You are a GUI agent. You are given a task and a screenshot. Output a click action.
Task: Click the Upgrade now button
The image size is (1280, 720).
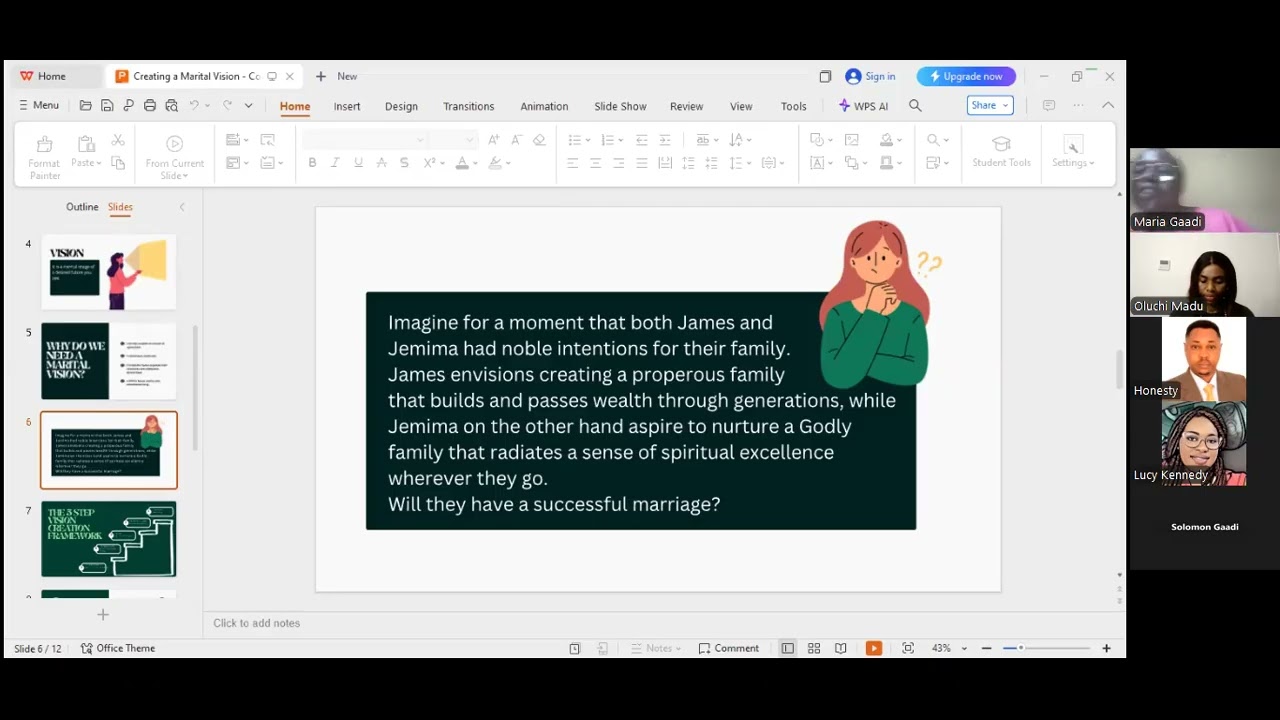(x=966, y=76)
